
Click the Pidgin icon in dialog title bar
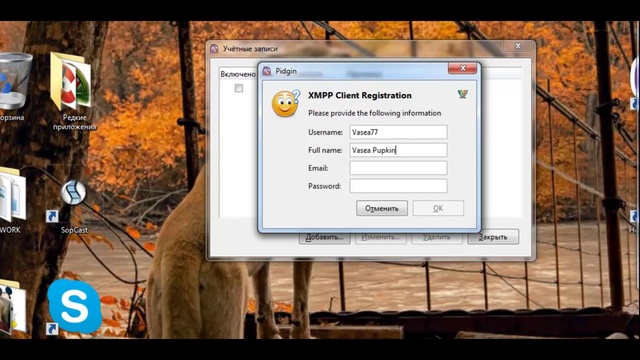click(x=267, y=71)
